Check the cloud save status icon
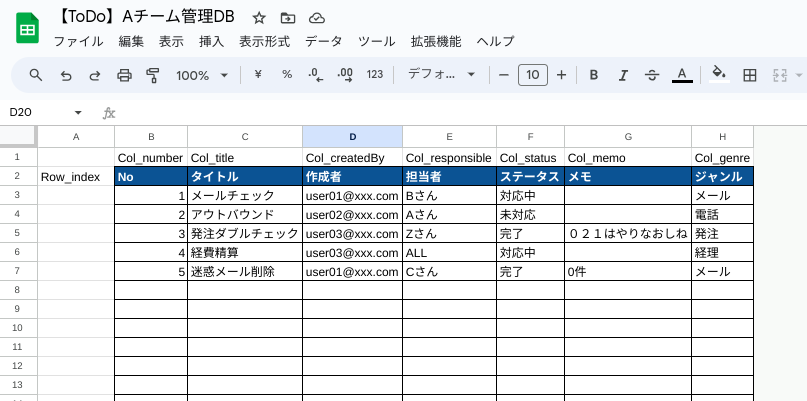This screenshot has height=401, width=807. click(x=317, y=19)
